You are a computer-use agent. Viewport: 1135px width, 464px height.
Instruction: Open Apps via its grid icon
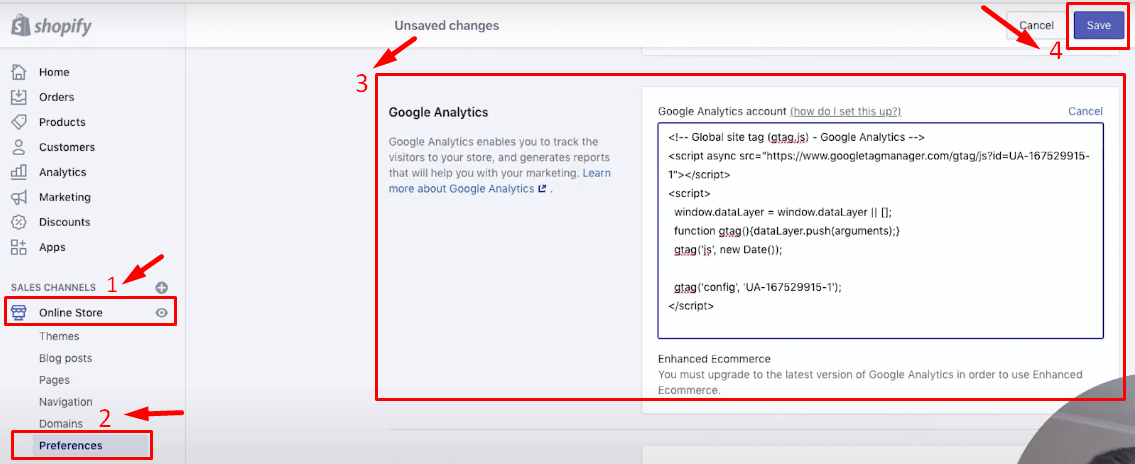pyautogui.click(x=19, y=247)
